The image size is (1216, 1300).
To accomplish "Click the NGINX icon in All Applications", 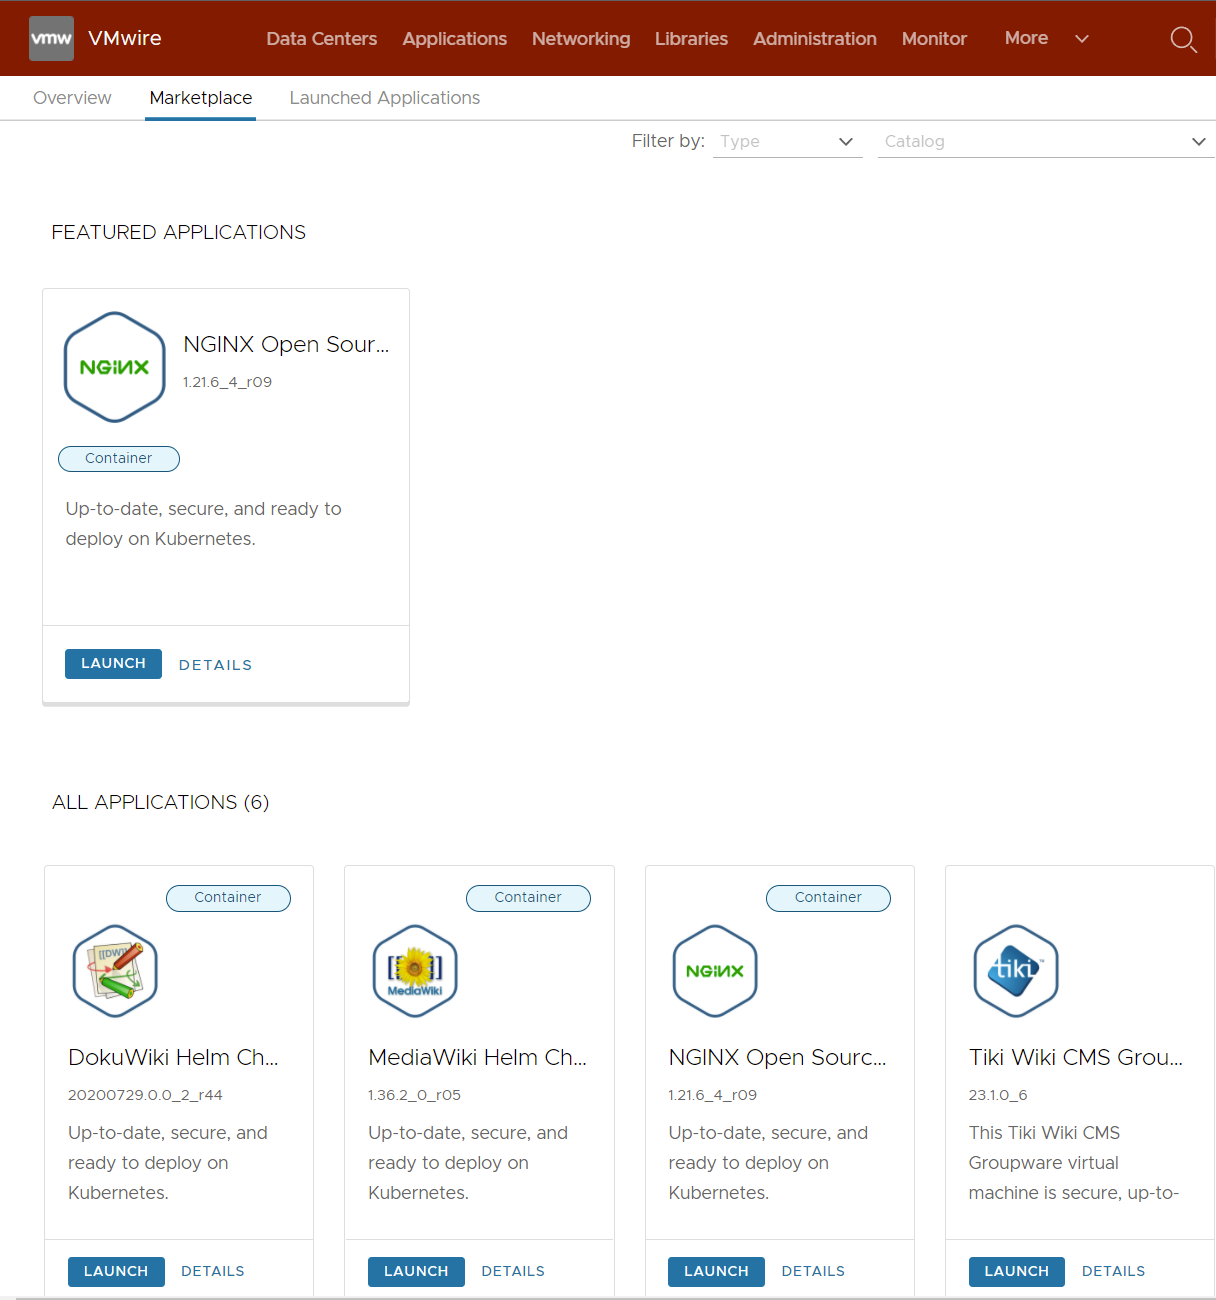I will tap(715, 971).
